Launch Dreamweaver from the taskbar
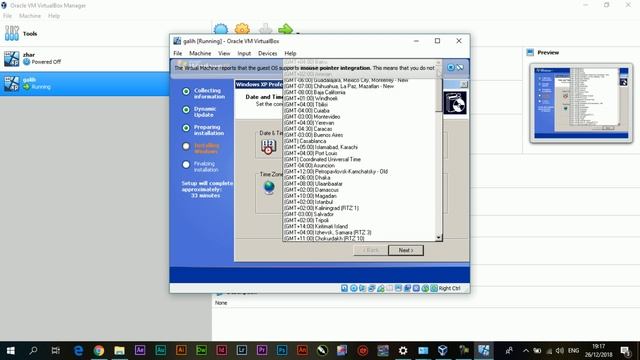 (201, 351)
